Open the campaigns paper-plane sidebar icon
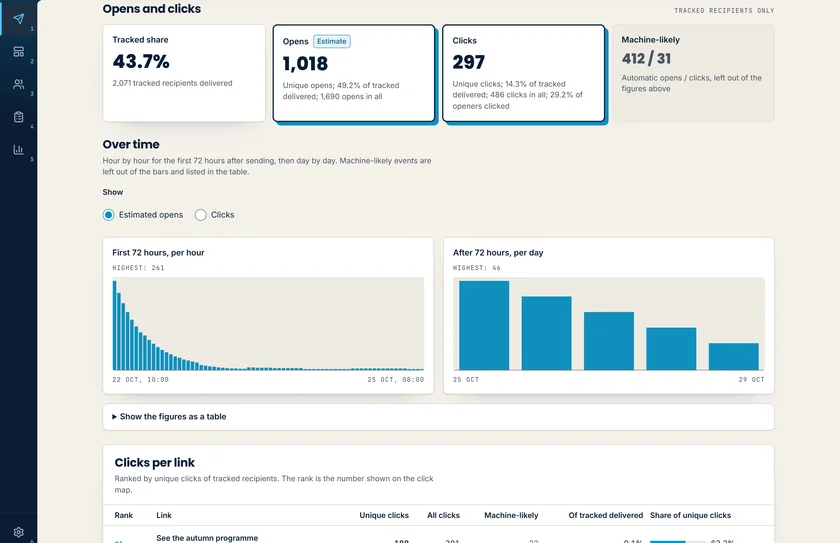This screenshot has height=543, width=840. [19, 19]
